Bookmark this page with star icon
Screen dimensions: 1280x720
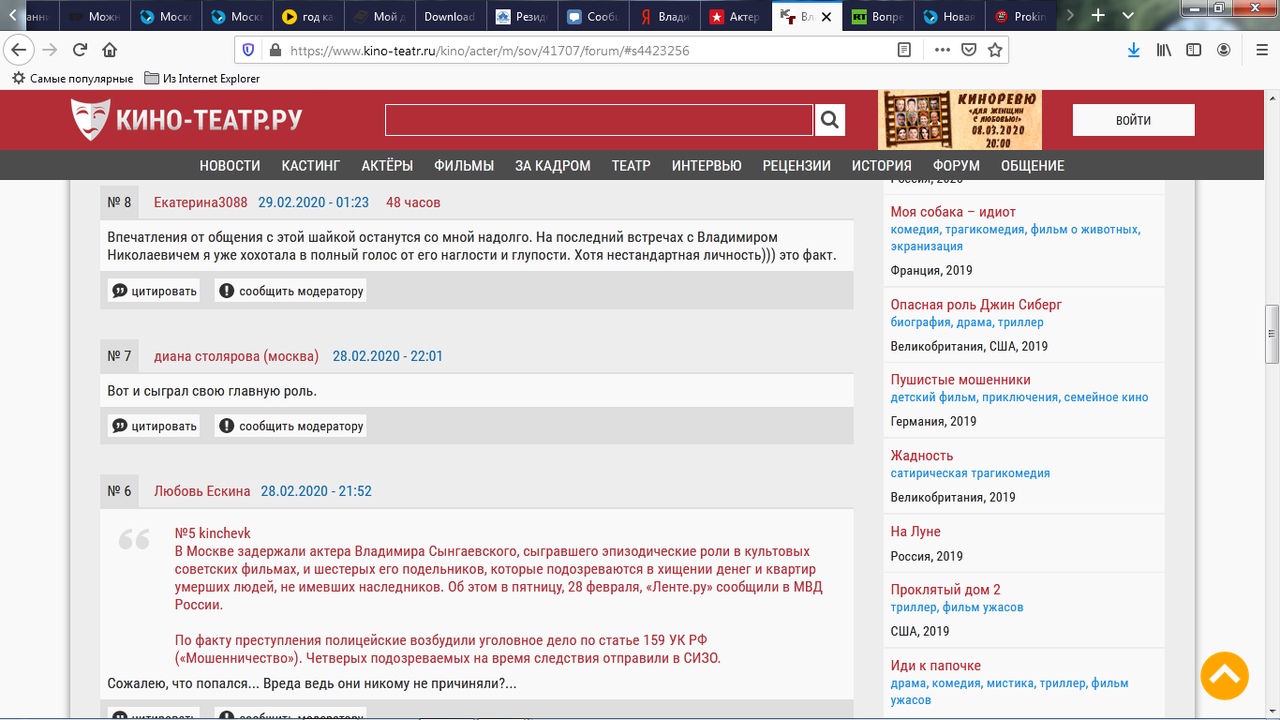(x=995, y=50)
